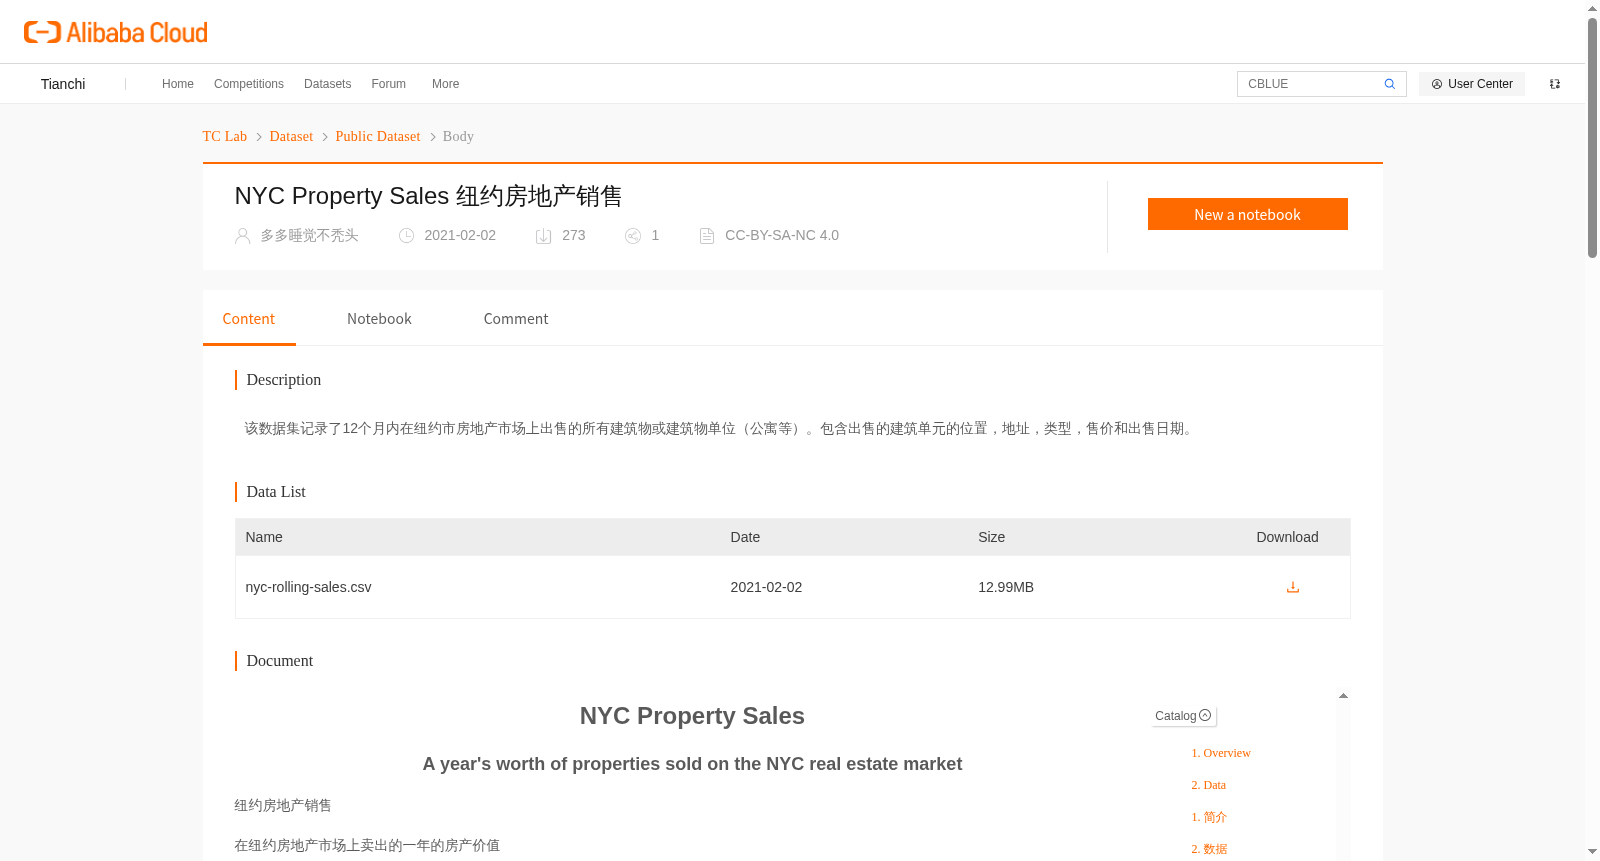Click the Size column header
Viewport: 1600px width, 861px height.
[991, 537]
